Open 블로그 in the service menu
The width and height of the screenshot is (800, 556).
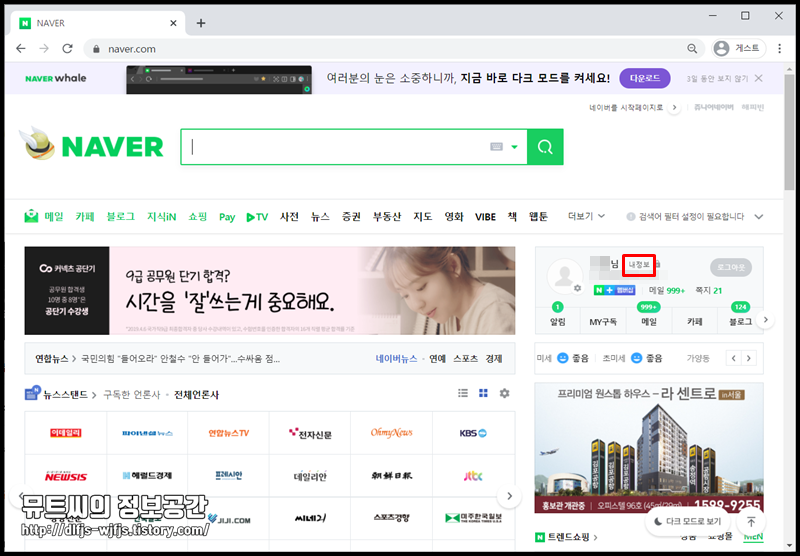click(x=120, y=217)
